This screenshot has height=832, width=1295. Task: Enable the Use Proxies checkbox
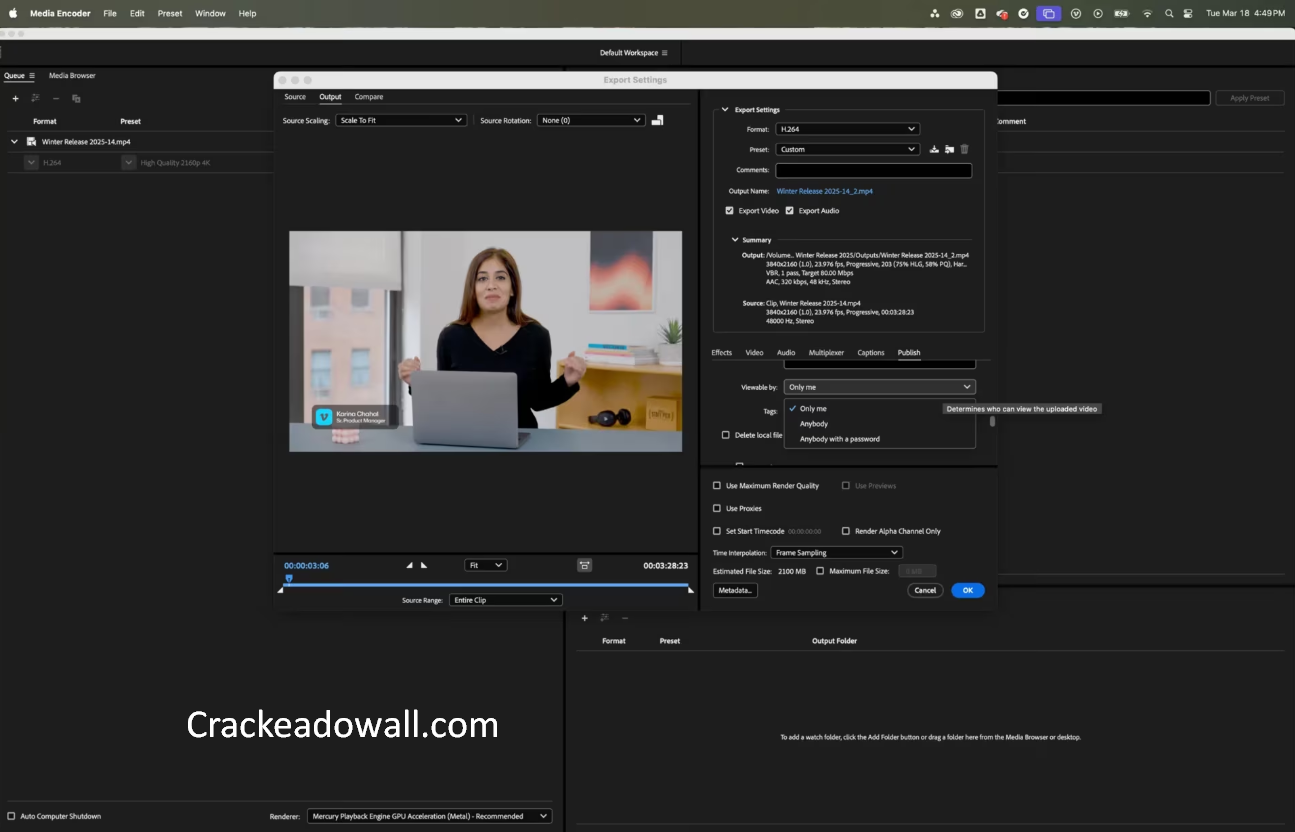[x=717, y=509]
